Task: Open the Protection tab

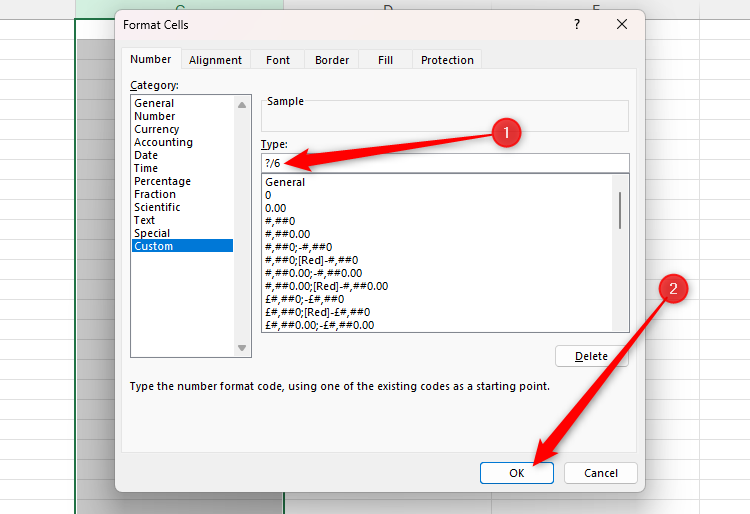Action: point(447,60)
